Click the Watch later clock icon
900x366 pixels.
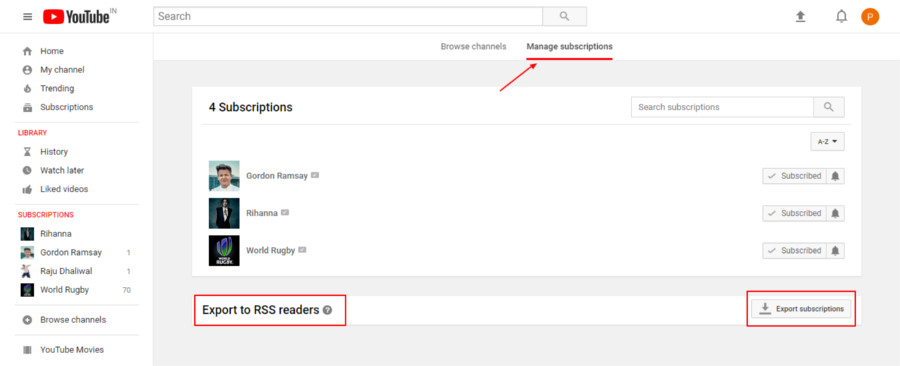[x=27, y=170]
